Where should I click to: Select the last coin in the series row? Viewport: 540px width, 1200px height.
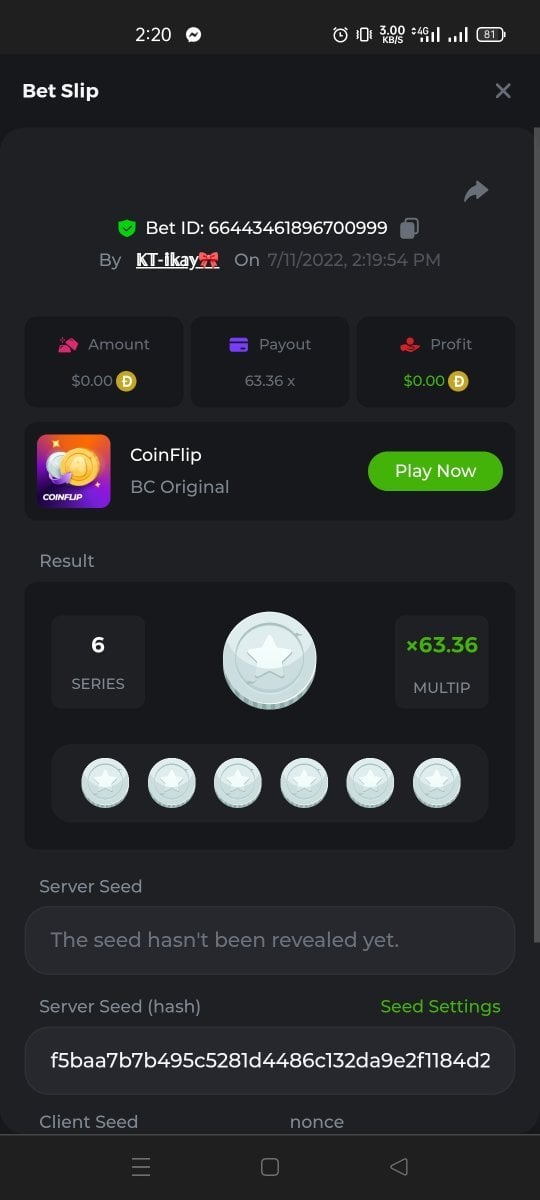(x=436, y=783)
